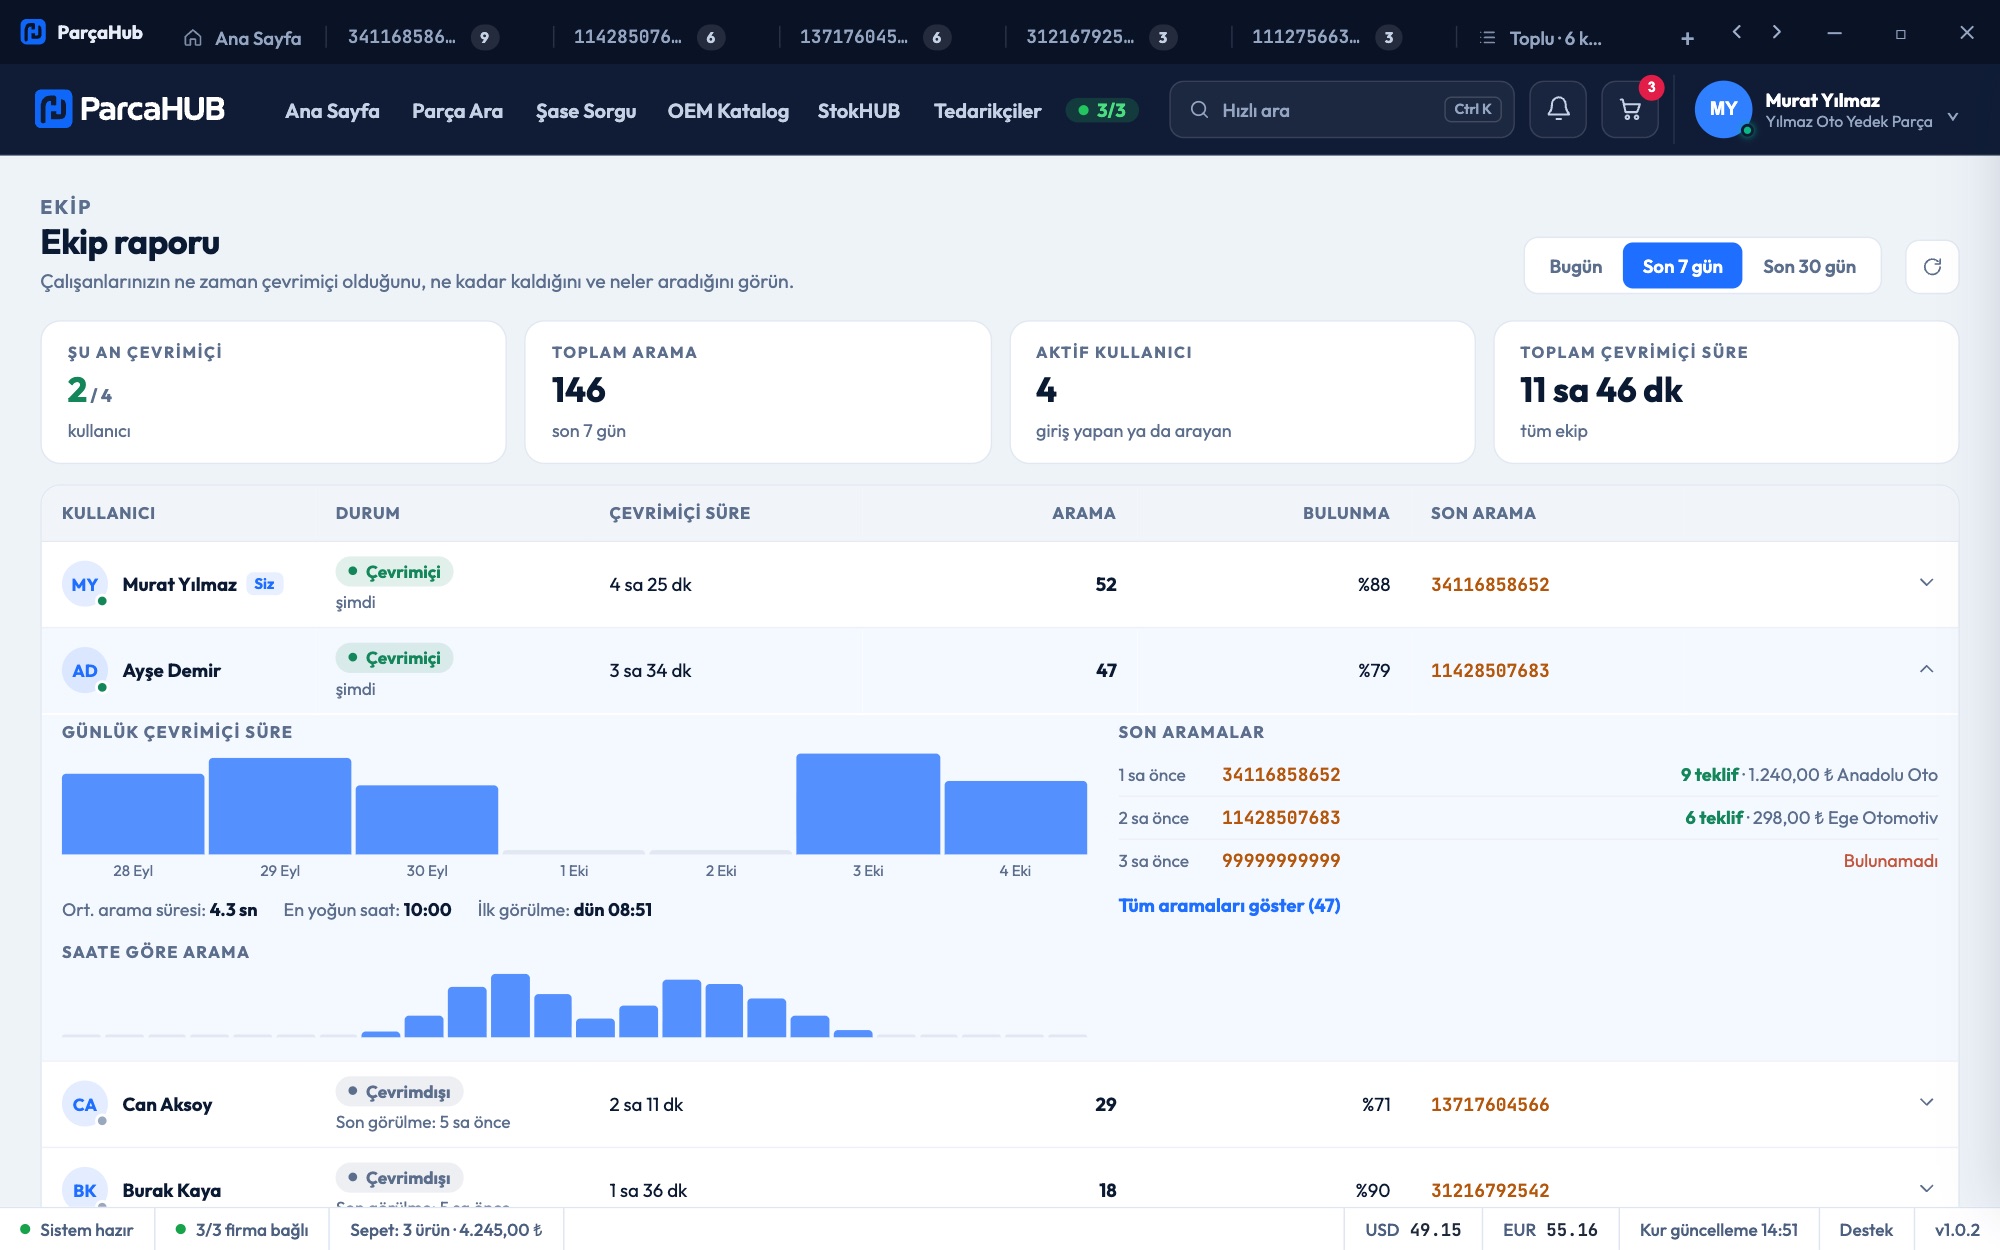The width and height of the screenshot is (2000, 1250).
Task: Switch to the 341168586 tab
Action: pyautogui.click(x=423, y=38)
